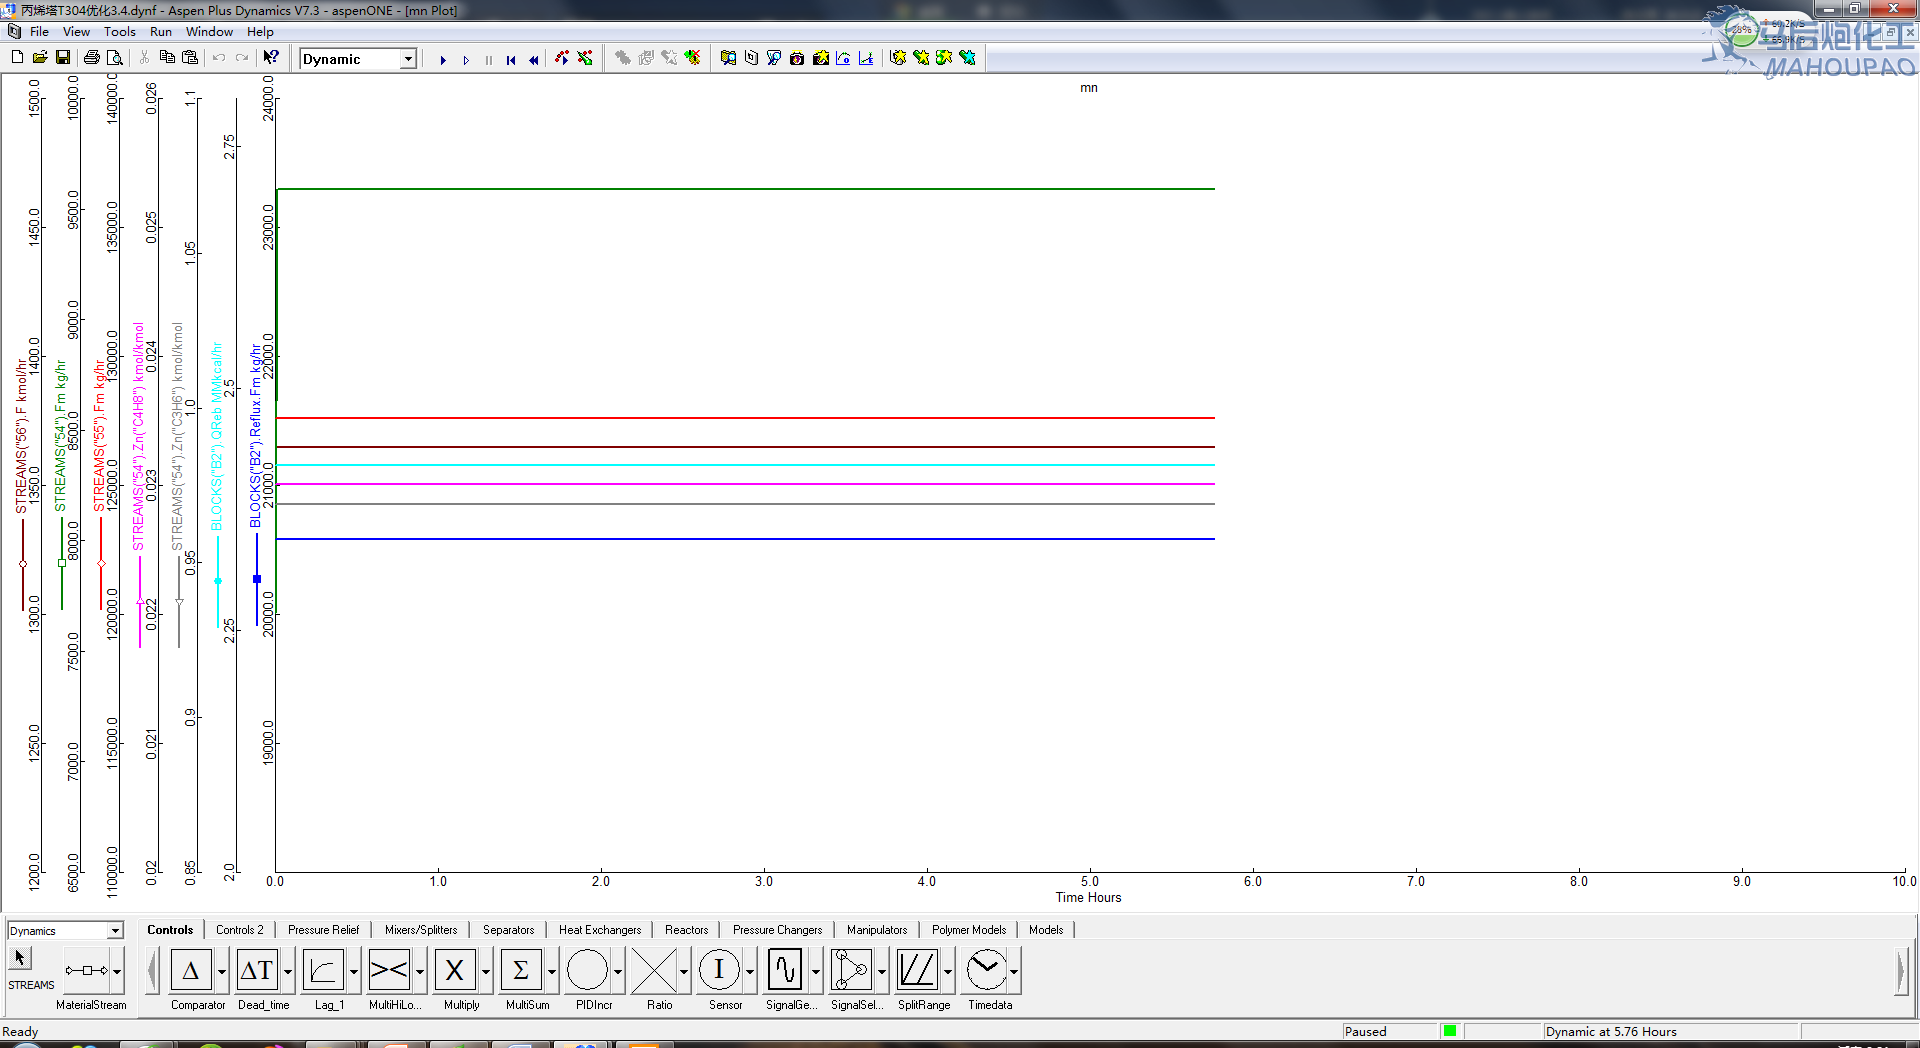Open the Window menu
The height and width of the screenshot is (1048, 1920).
click(209, 32)
